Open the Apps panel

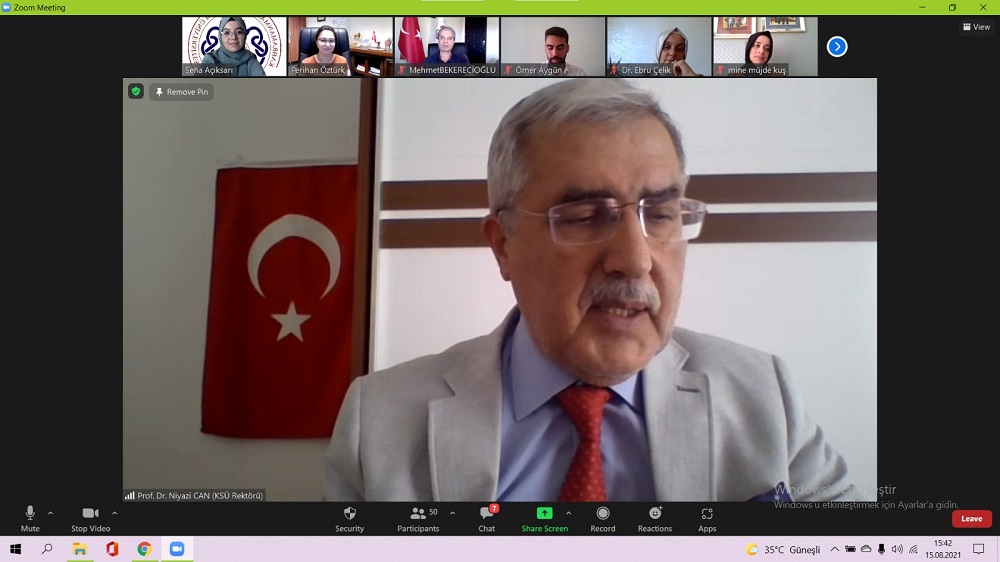point(707,518)
